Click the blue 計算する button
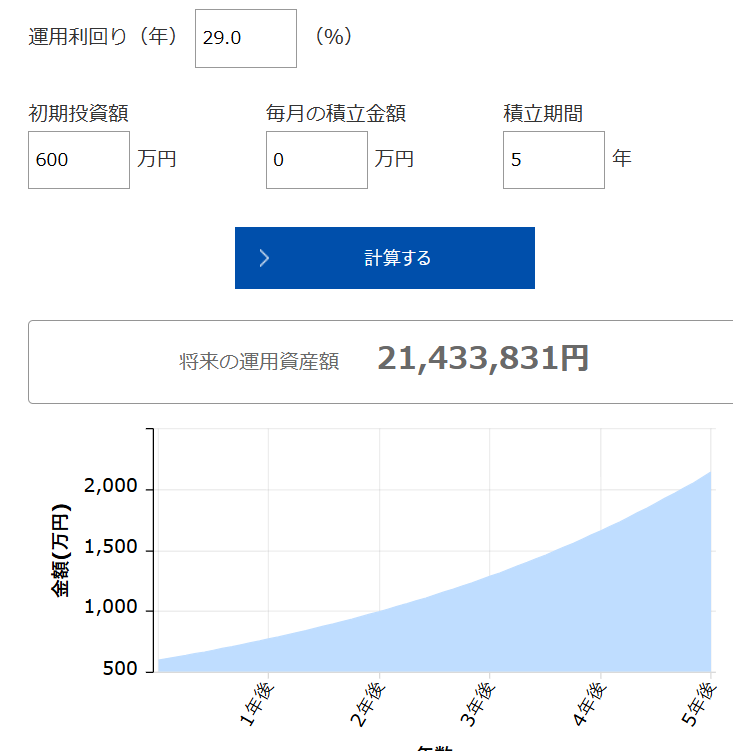This screenshot has width=733, height=751. coord(385,258)
